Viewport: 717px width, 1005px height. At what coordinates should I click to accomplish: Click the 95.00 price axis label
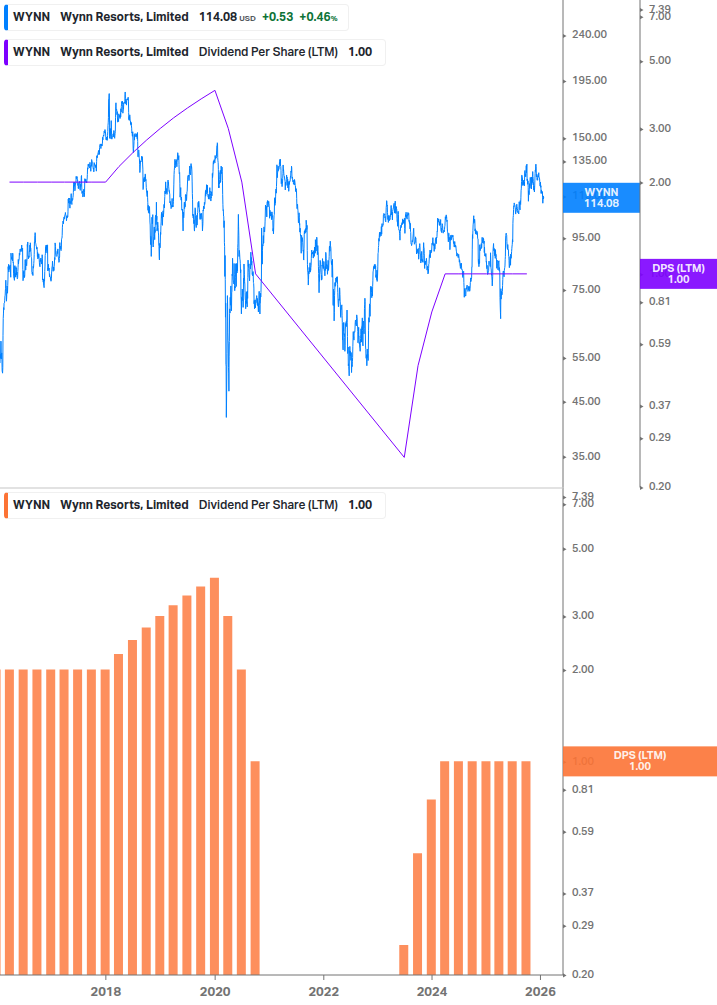point(586,238)
